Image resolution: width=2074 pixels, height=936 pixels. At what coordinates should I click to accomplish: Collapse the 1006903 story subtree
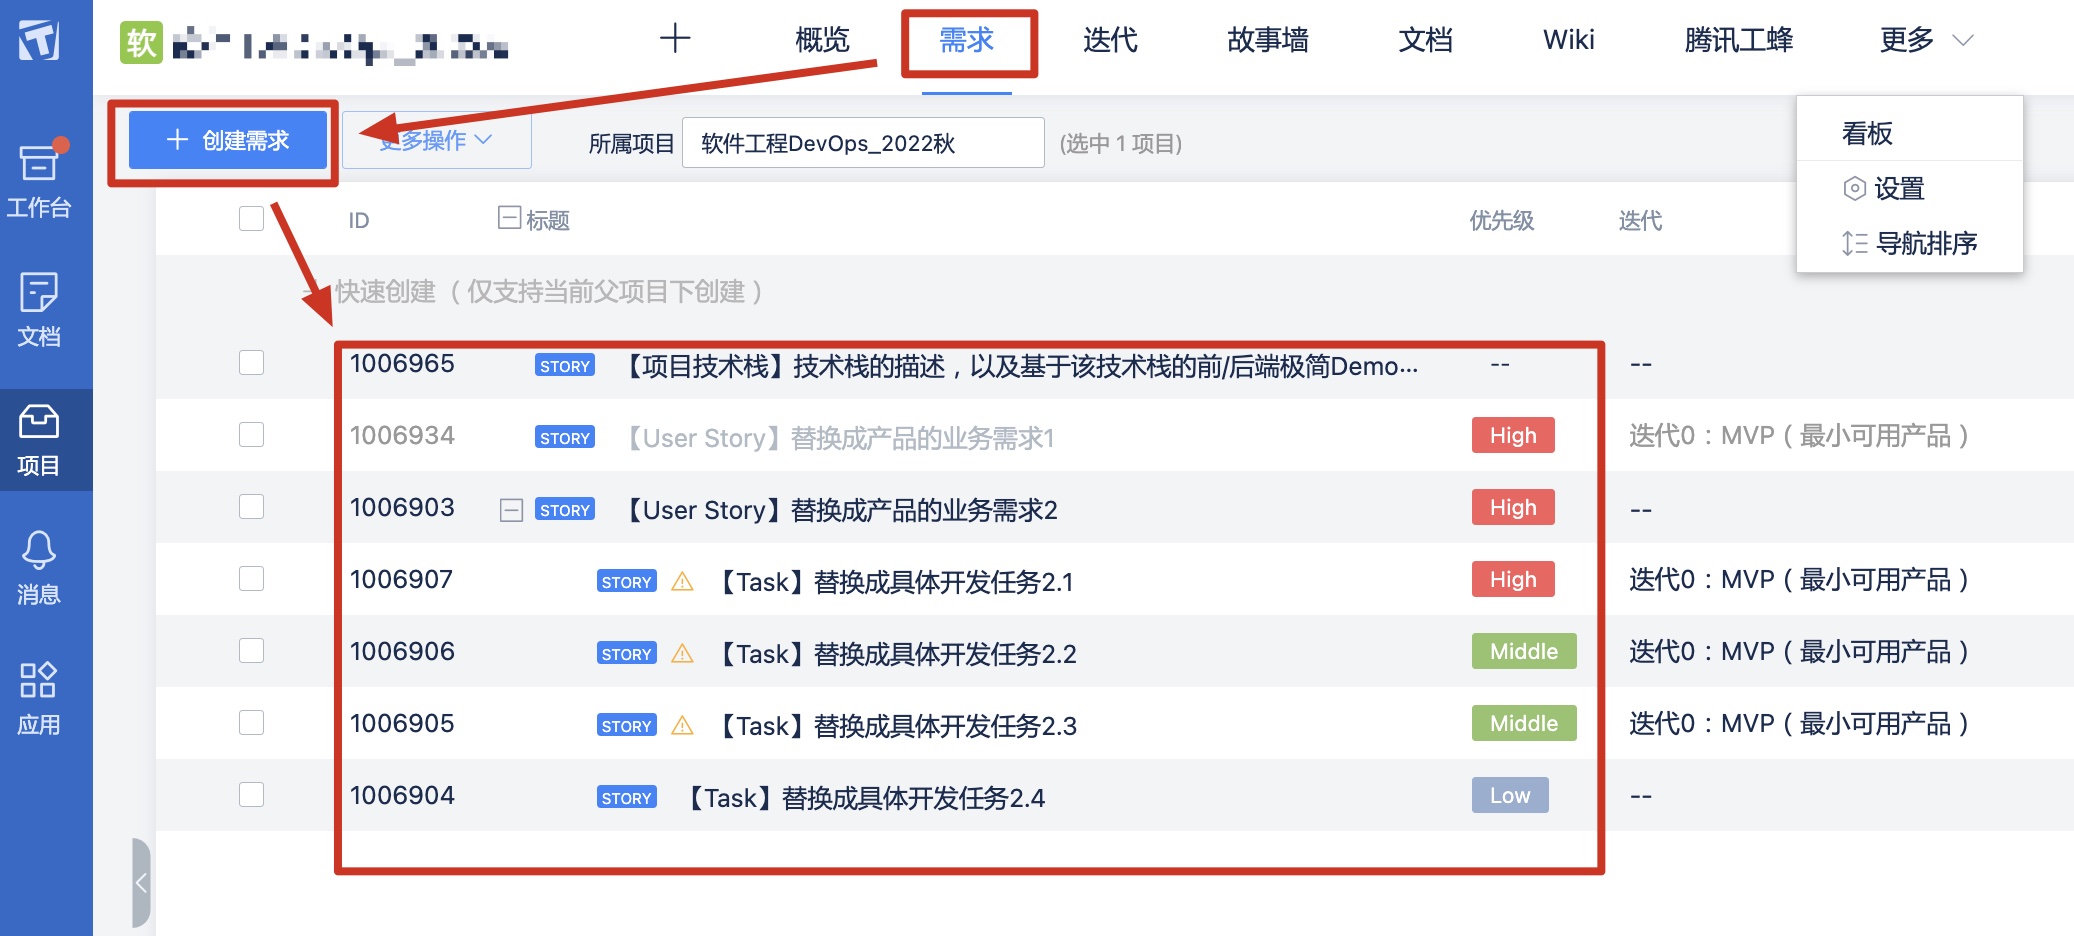pos(511,511)
